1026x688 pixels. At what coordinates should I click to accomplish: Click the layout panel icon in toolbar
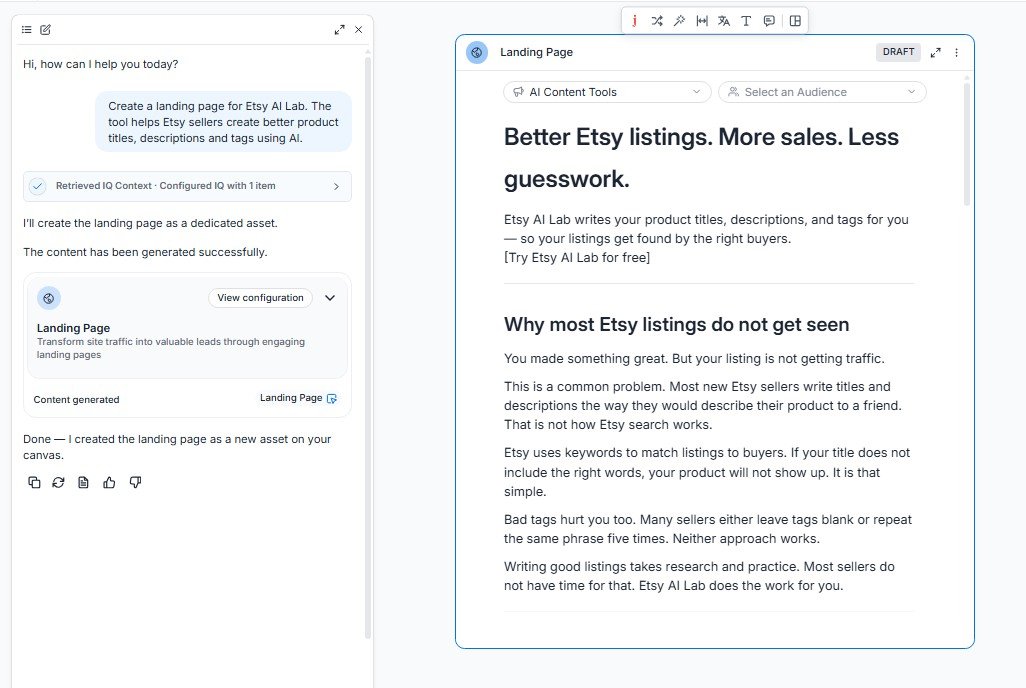(795, 21)
